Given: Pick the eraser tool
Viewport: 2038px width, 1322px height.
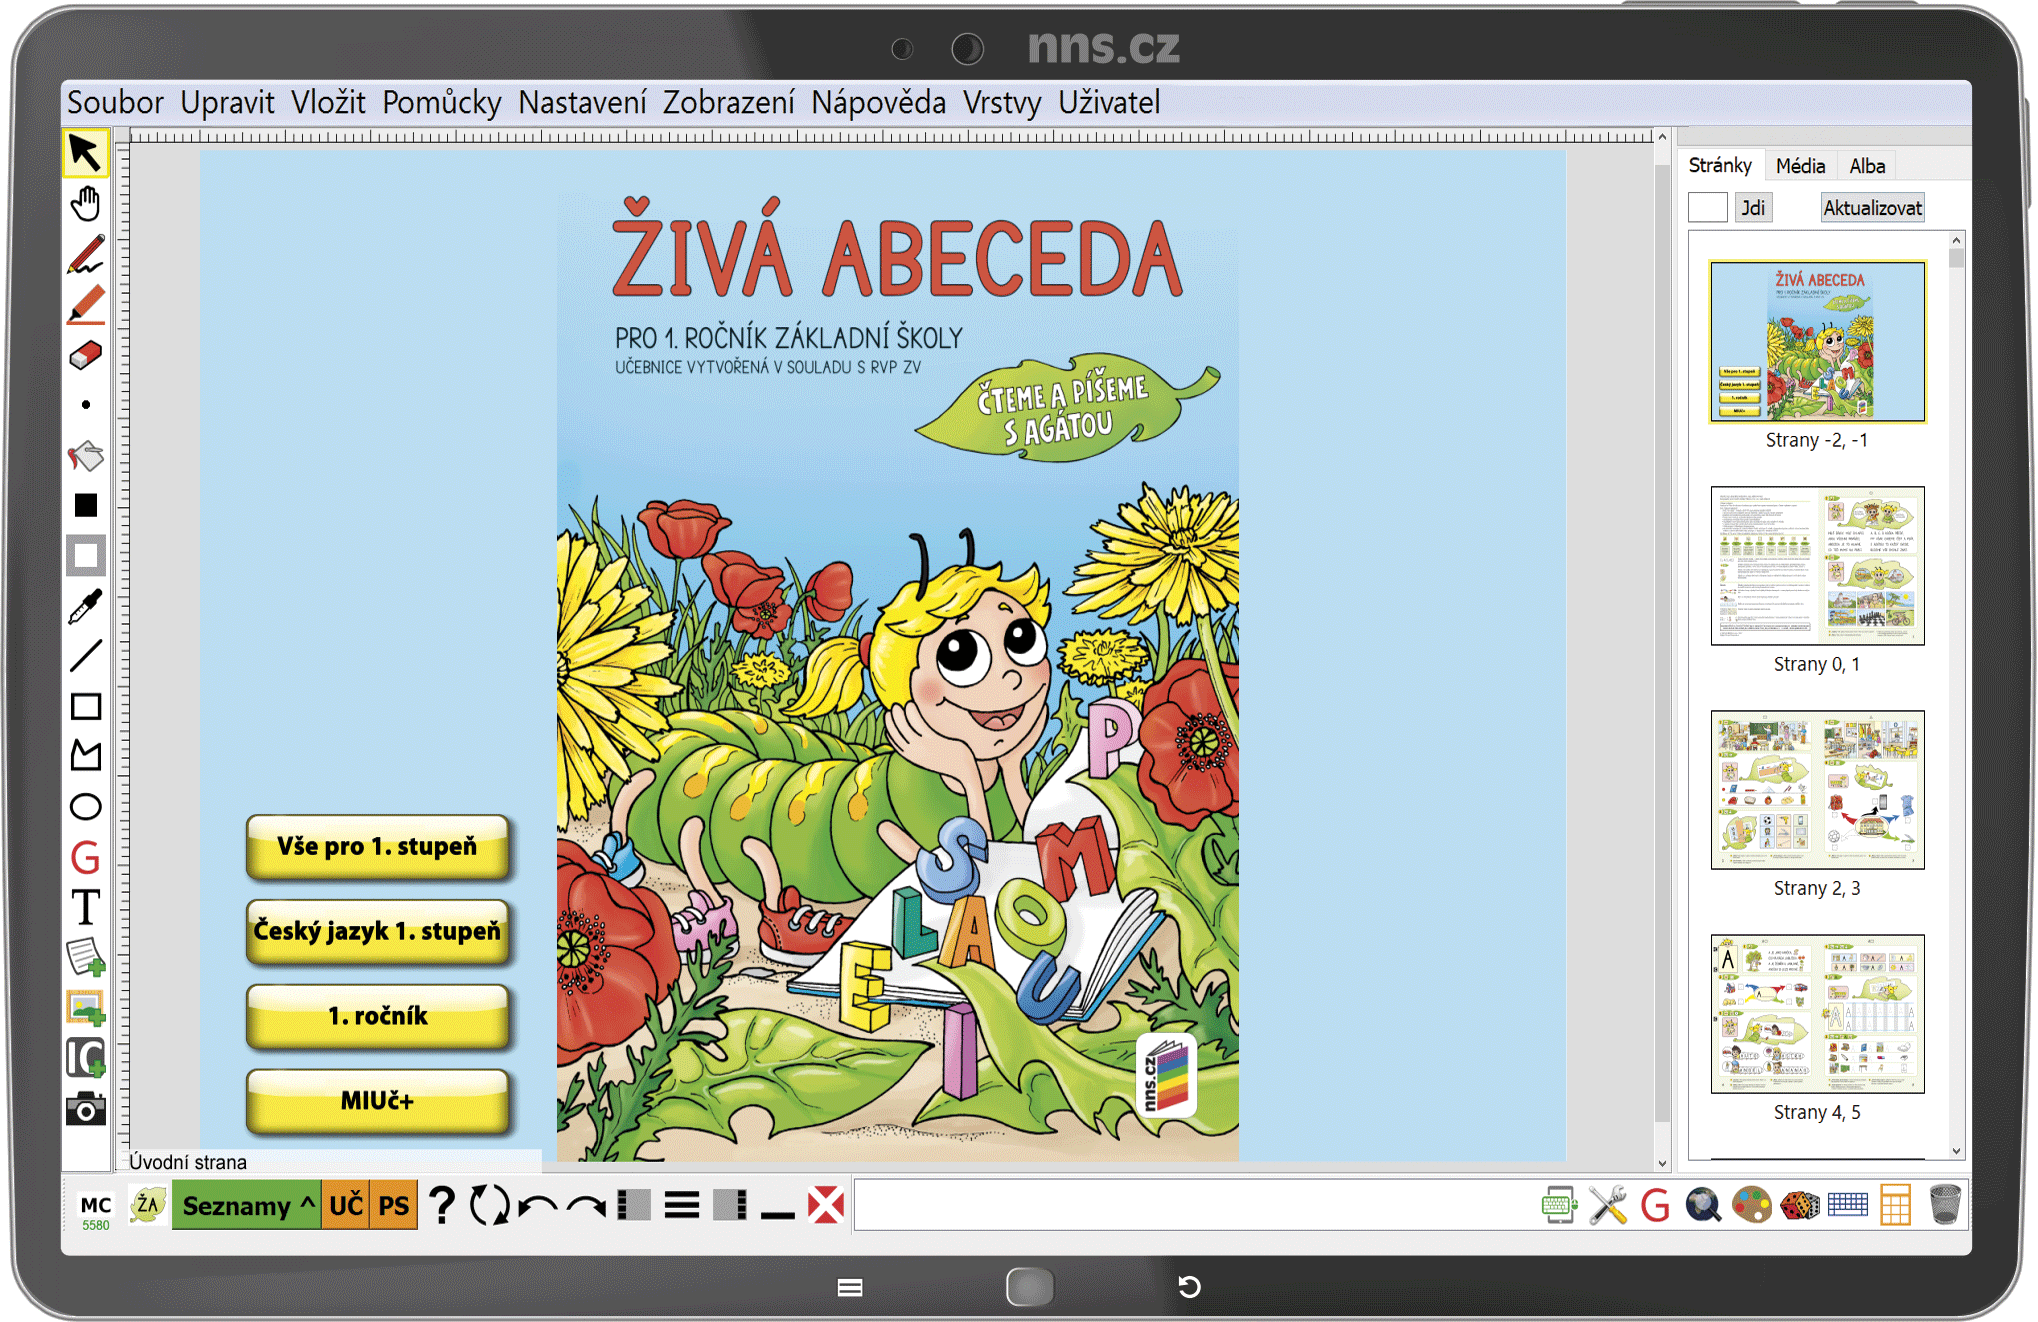Looking at the screenshot, I should [x=86, y=355].
